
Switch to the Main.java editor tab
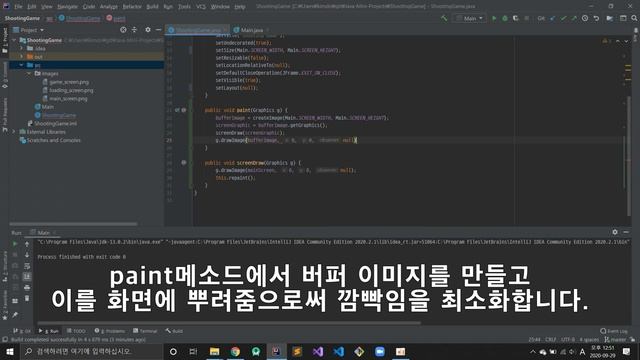pyautogui.click(x=251, y=30)
